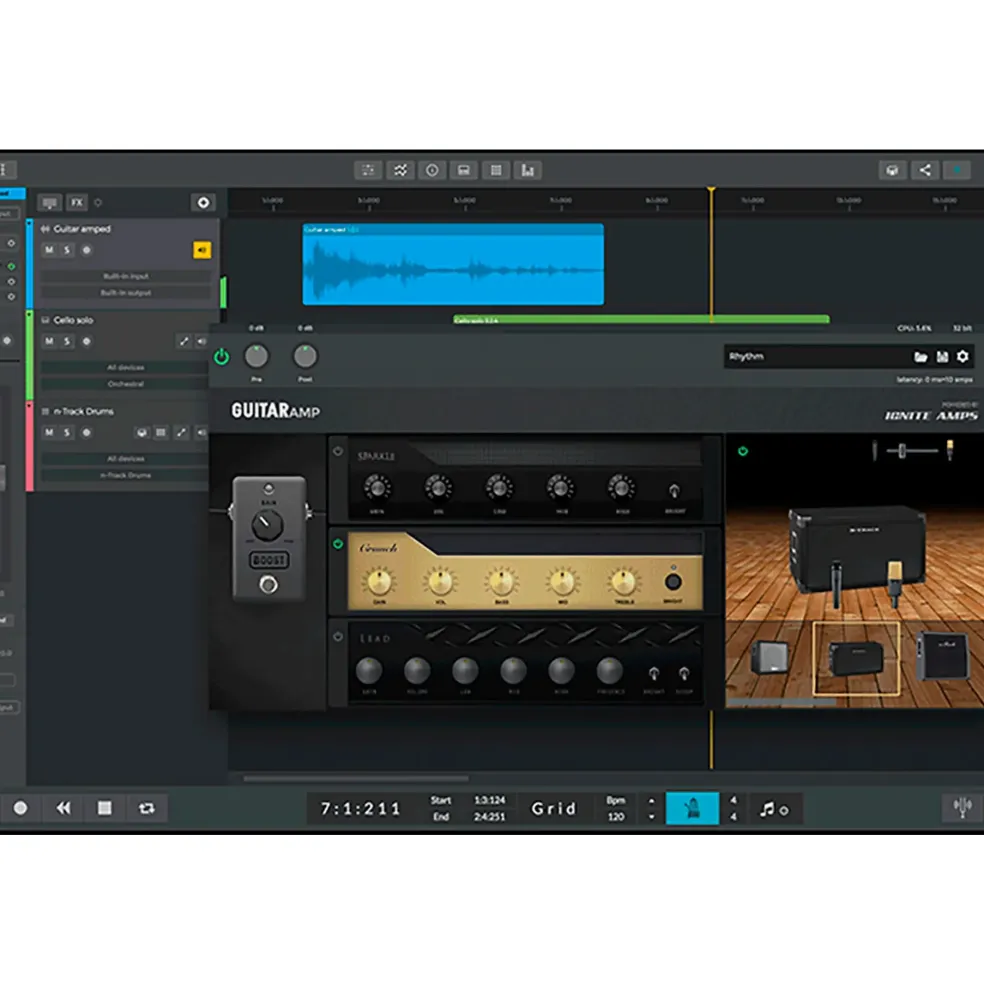Open the step sequencer grid icon
This screenshot has height=985, width=984.
tap(496, 170)
